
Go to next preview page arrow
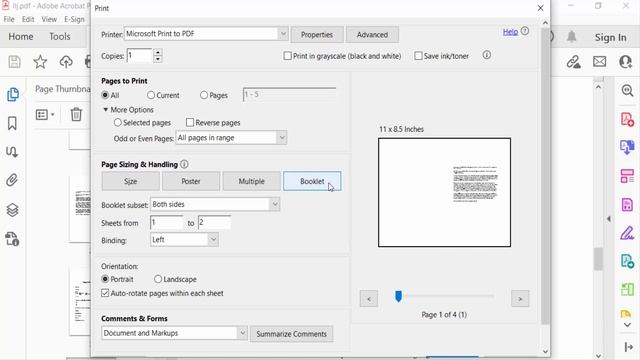click(x=520, y=299)
